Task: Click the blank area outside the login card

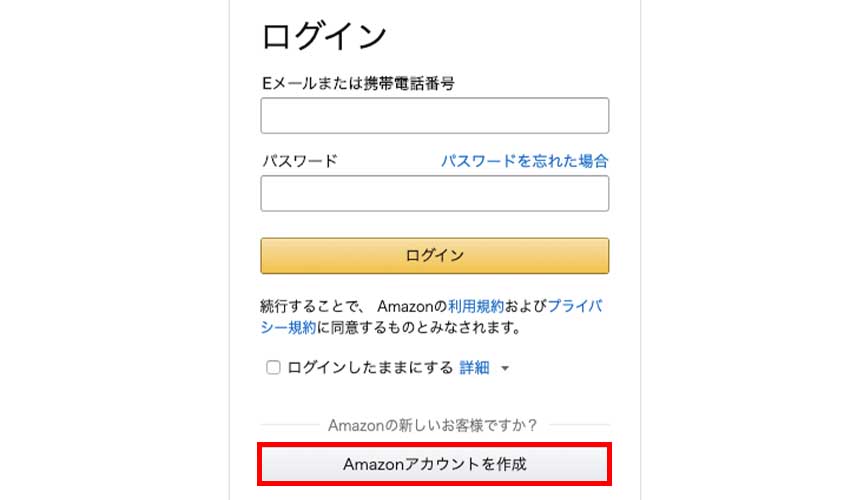Action: [110, 250]
